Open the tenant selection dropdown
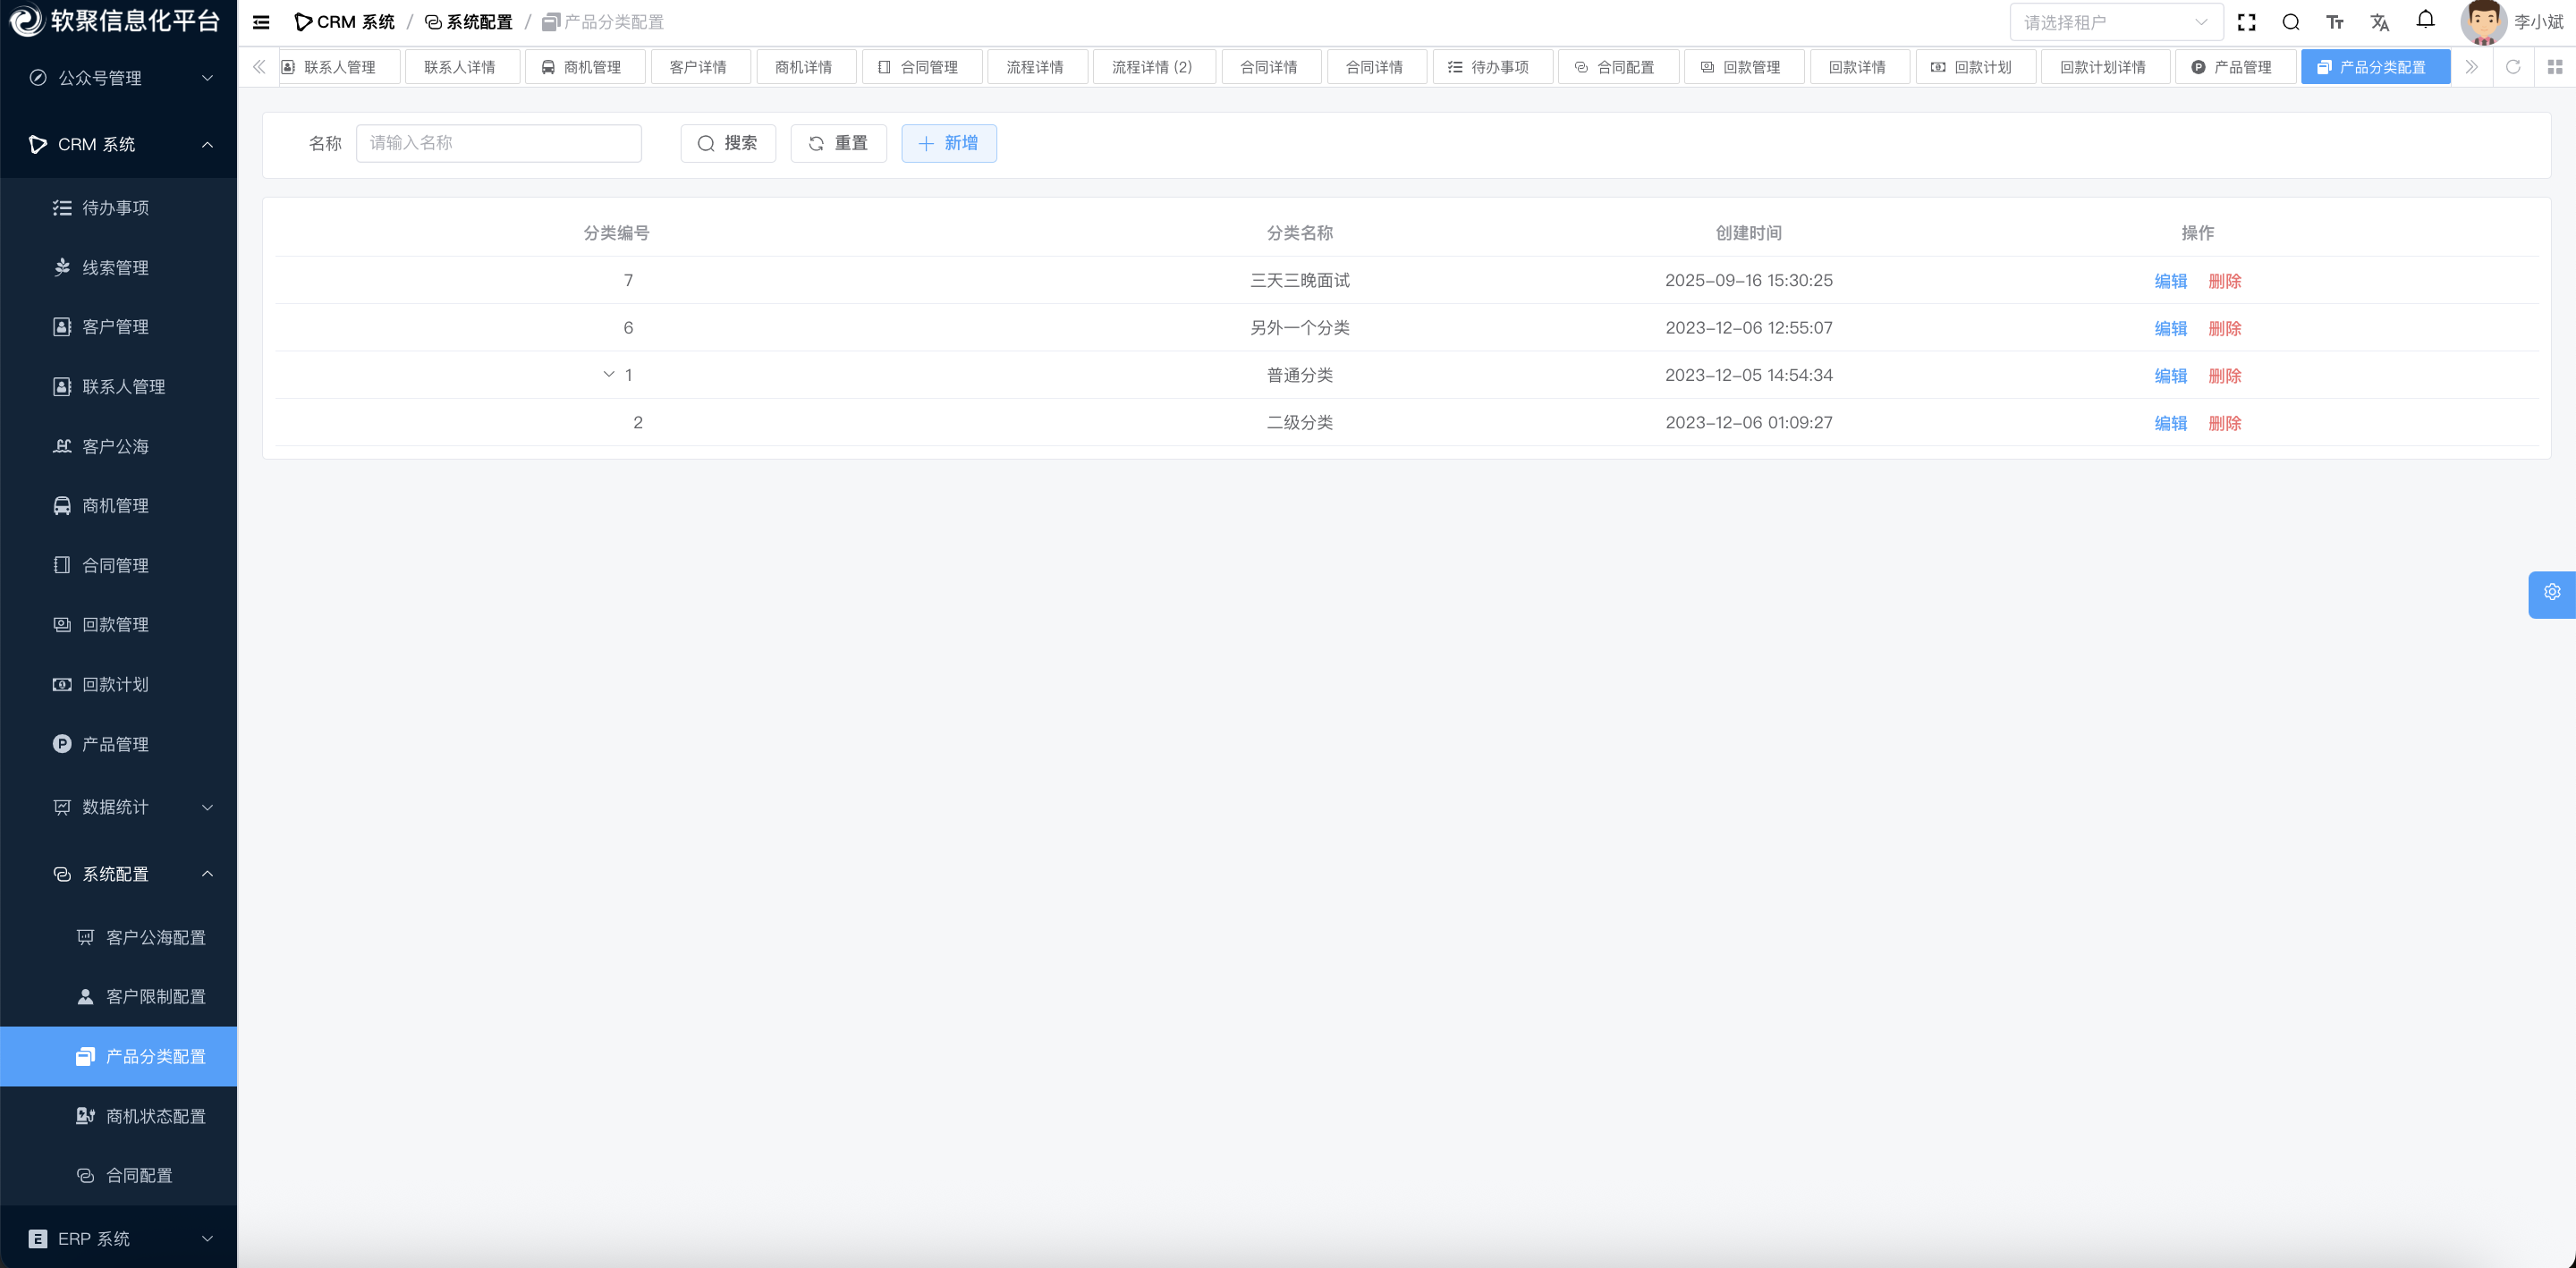 point(2115,22)
